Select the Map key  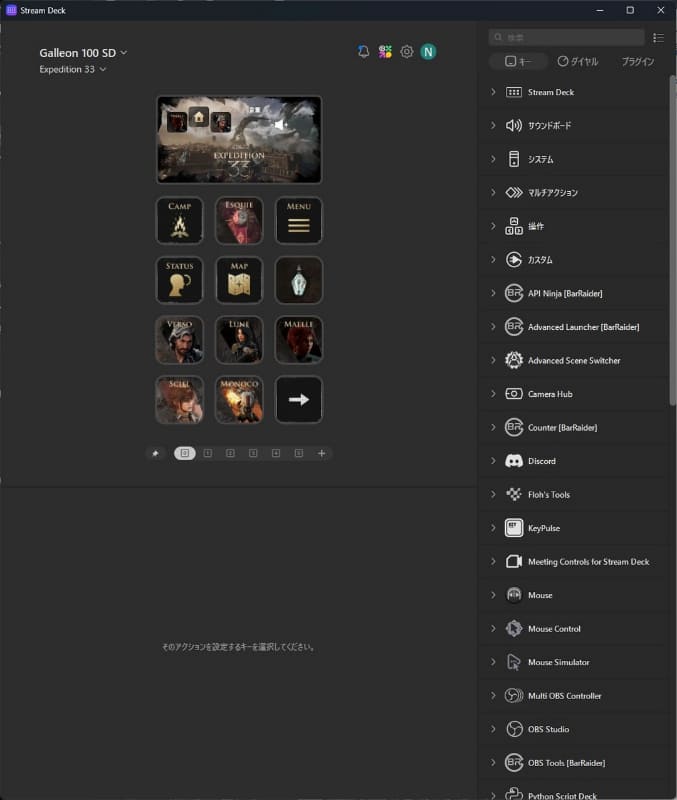239,280
